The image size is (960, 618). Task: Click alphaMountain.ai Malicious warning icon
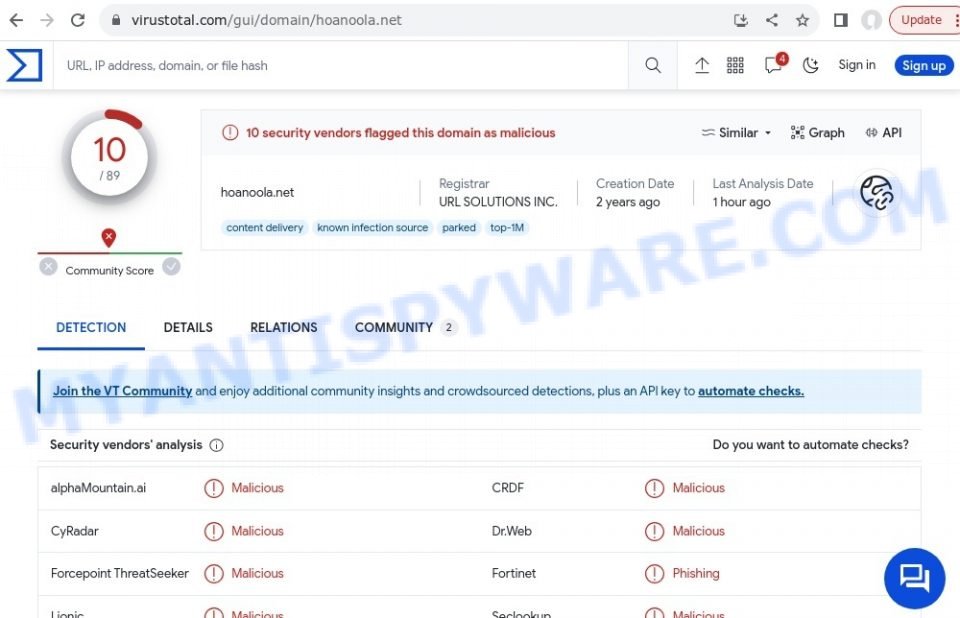214,488
